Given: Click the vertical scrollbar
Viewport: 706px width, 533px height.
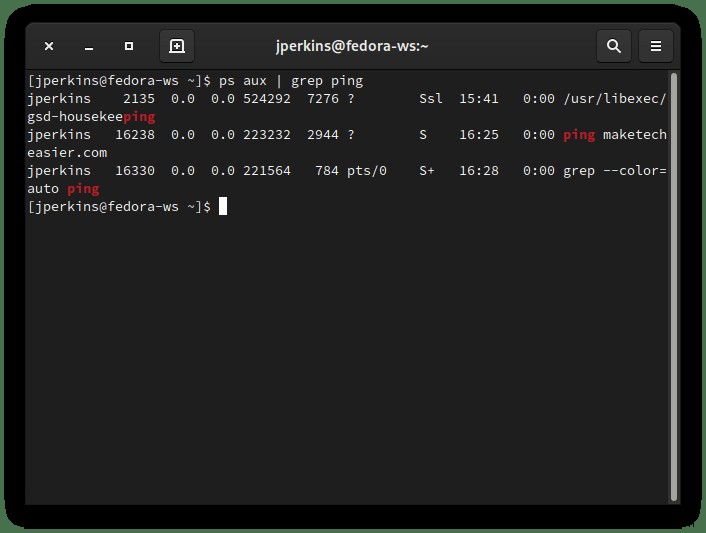Looking at the screenshot, I should [674, 287].
